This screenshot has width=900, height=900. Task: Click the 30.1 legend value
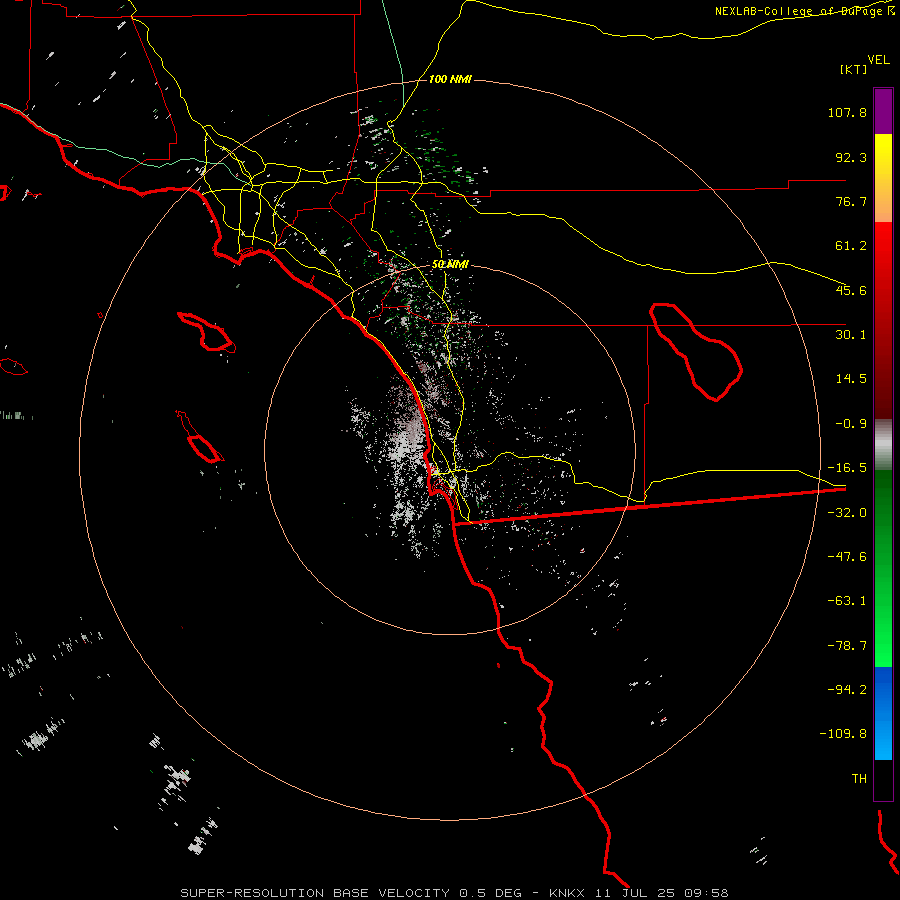tap(851, 335)
